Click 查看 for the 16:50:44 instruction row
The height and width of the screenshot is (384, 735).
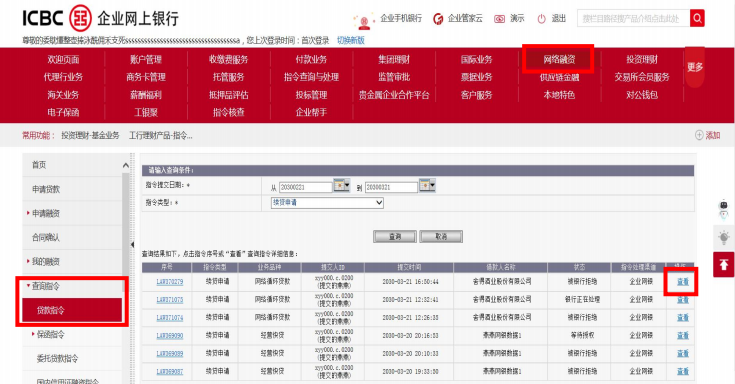(x=682, y=281)
